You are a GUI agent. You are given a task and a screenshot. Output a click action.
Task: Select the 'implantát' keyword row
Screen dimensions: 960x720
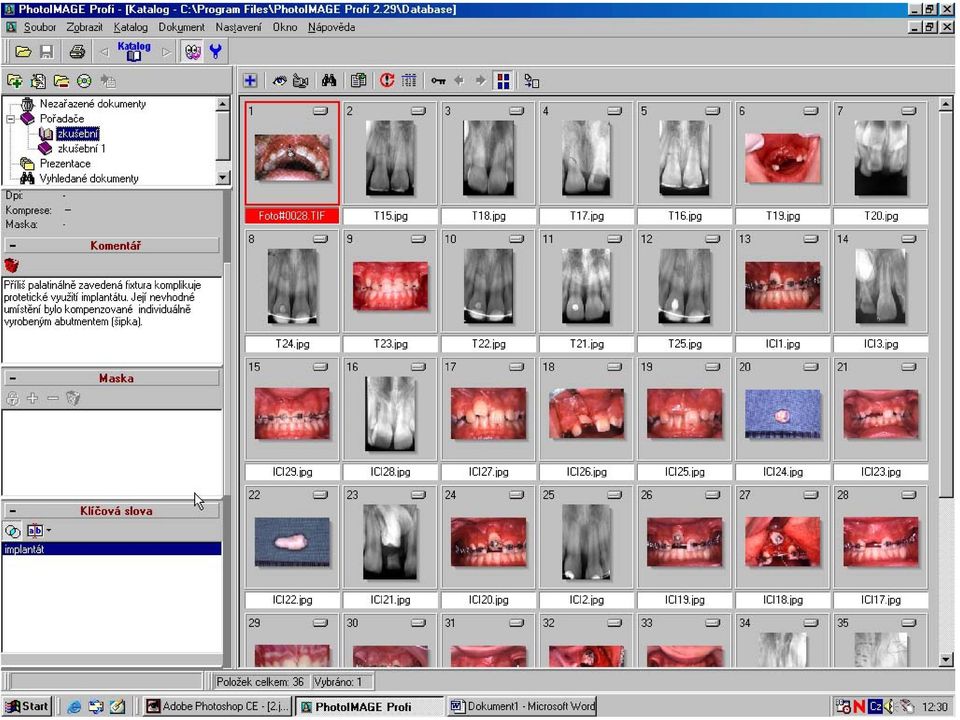tap(111, 549)
